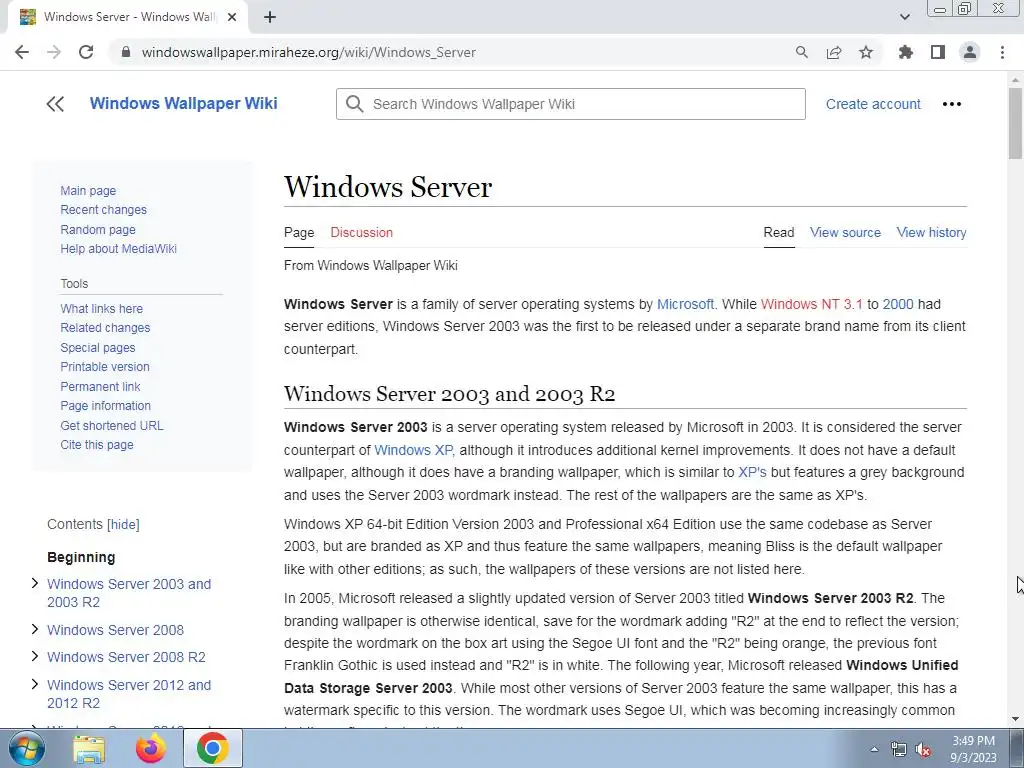
Task: Select the Page tab
Action: click(299, 232)
